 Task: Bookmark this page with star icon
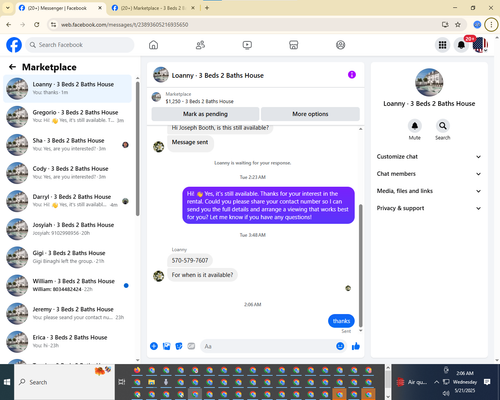coord(458,24)
